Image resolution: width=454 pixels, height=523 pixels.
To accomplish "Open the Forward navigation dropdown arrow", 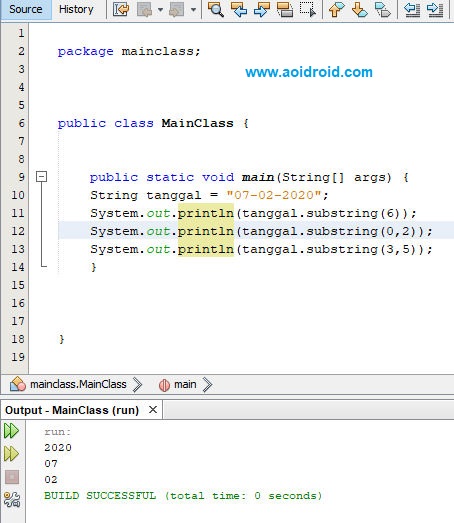I will coord(193,10).
